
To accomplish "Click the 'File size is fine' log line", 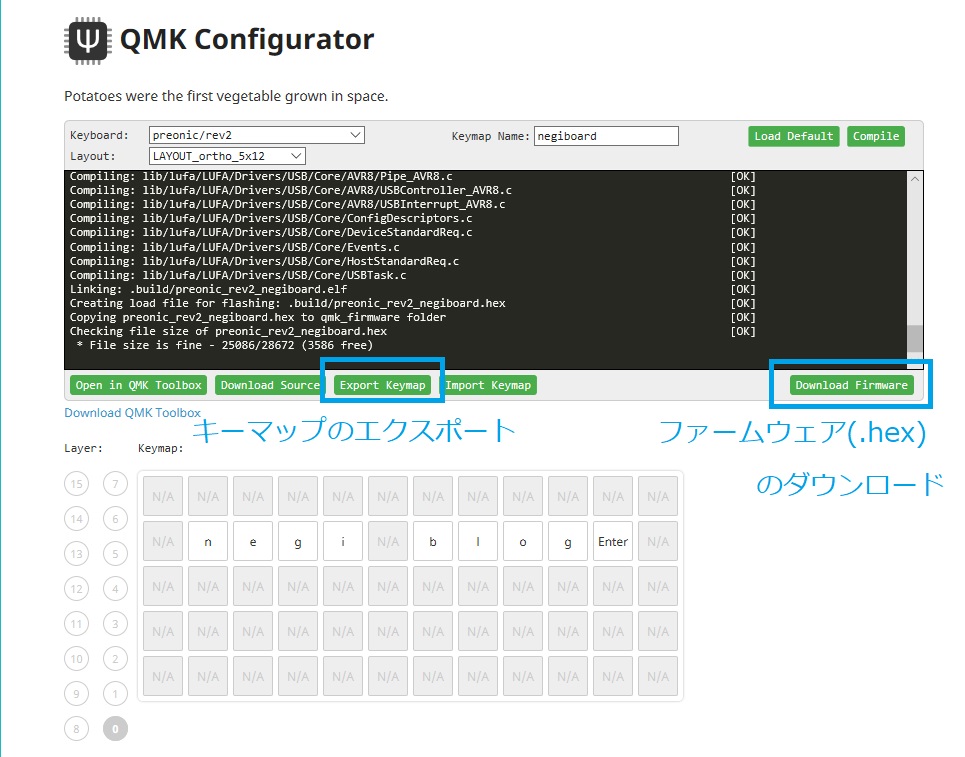I will click(x=225, y=345).
